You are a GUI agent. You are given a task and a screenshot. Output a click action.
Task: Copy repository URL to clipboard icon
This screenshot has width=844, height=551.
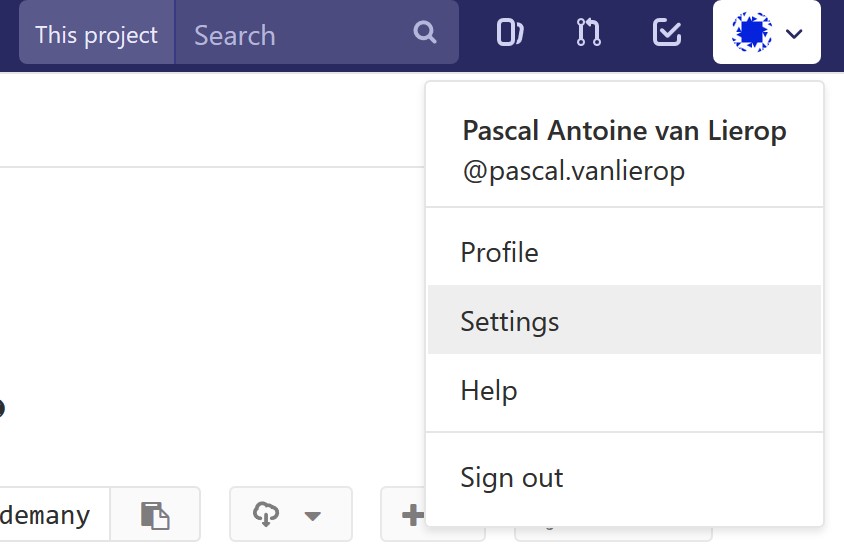tap(155, 515)
